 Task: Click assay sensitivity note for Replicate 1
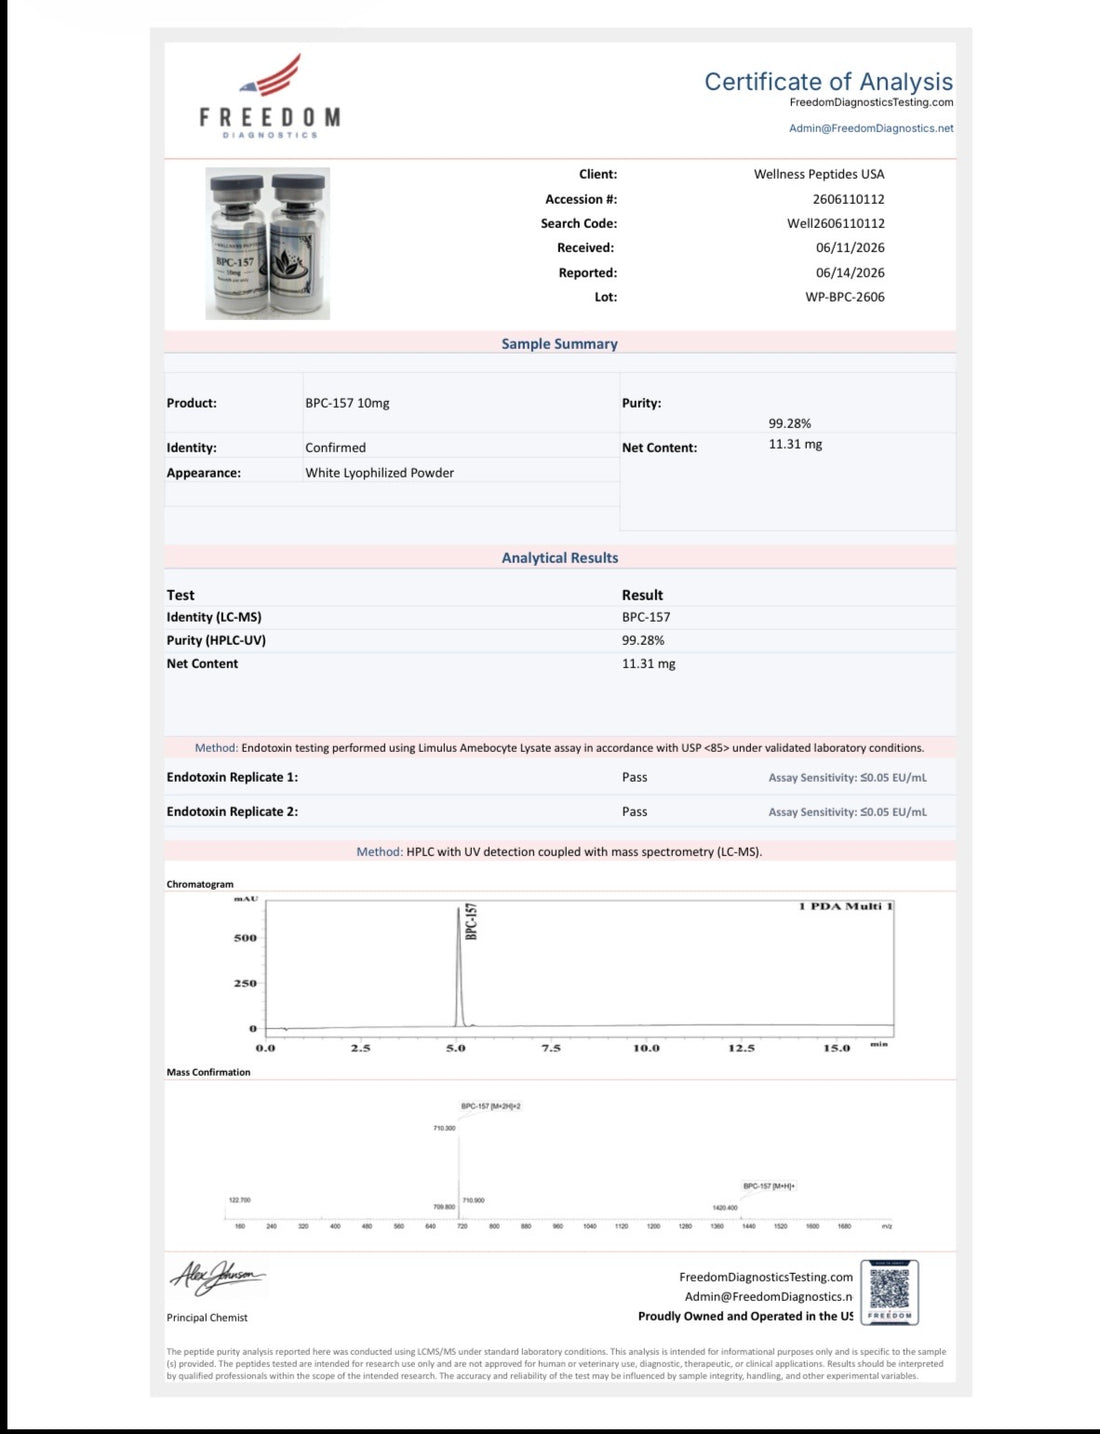[847, 778]
